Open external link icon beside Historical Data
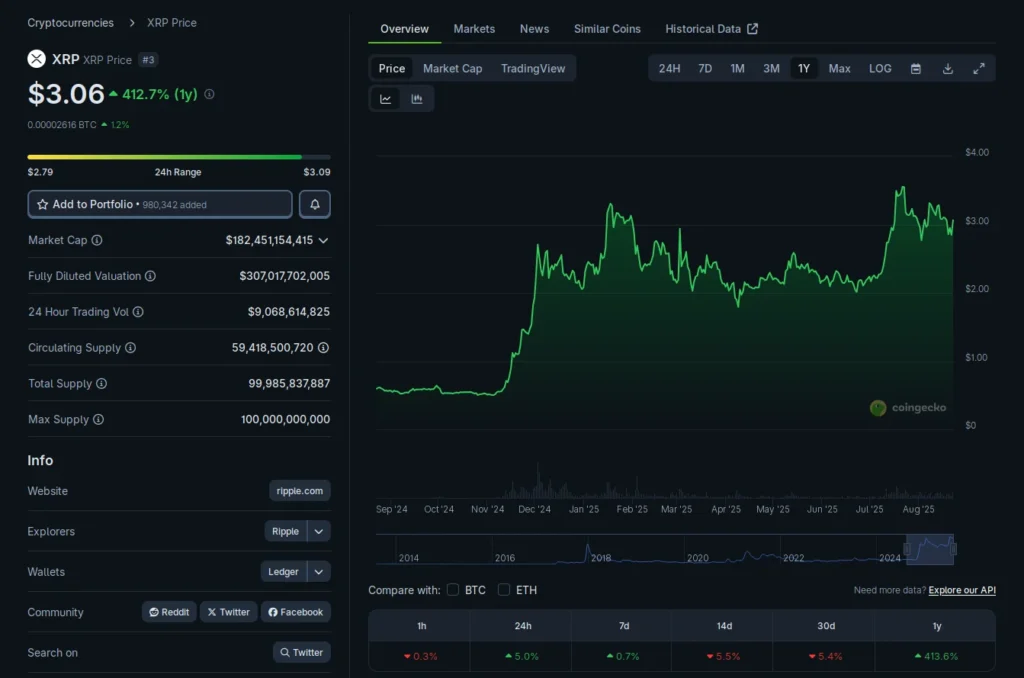This screenshot has height=678, width=1024. click(752, 29)
